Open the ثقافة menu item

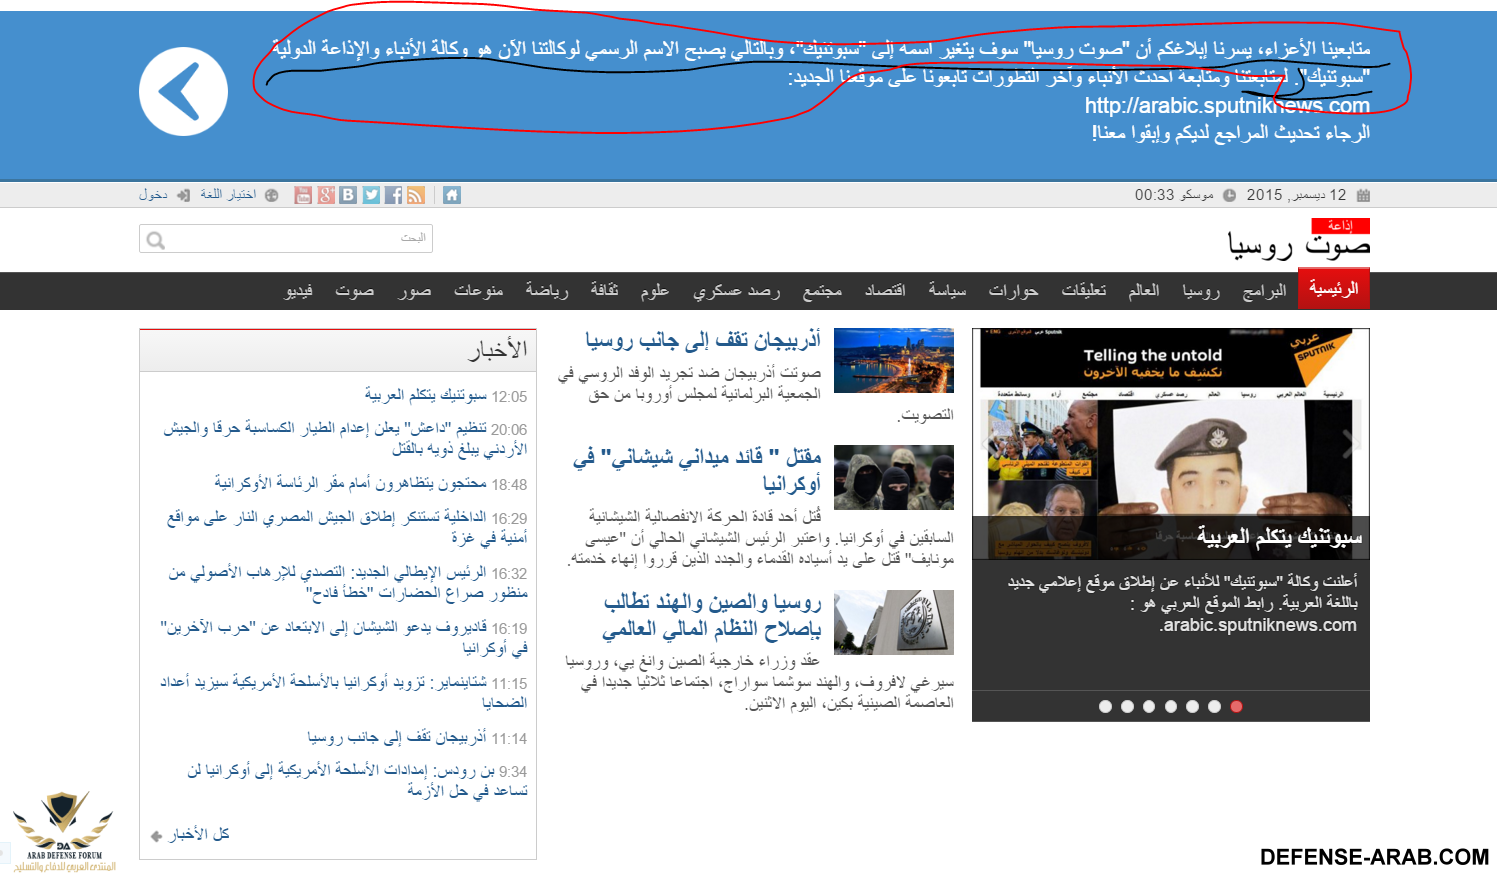click(604, 290)
